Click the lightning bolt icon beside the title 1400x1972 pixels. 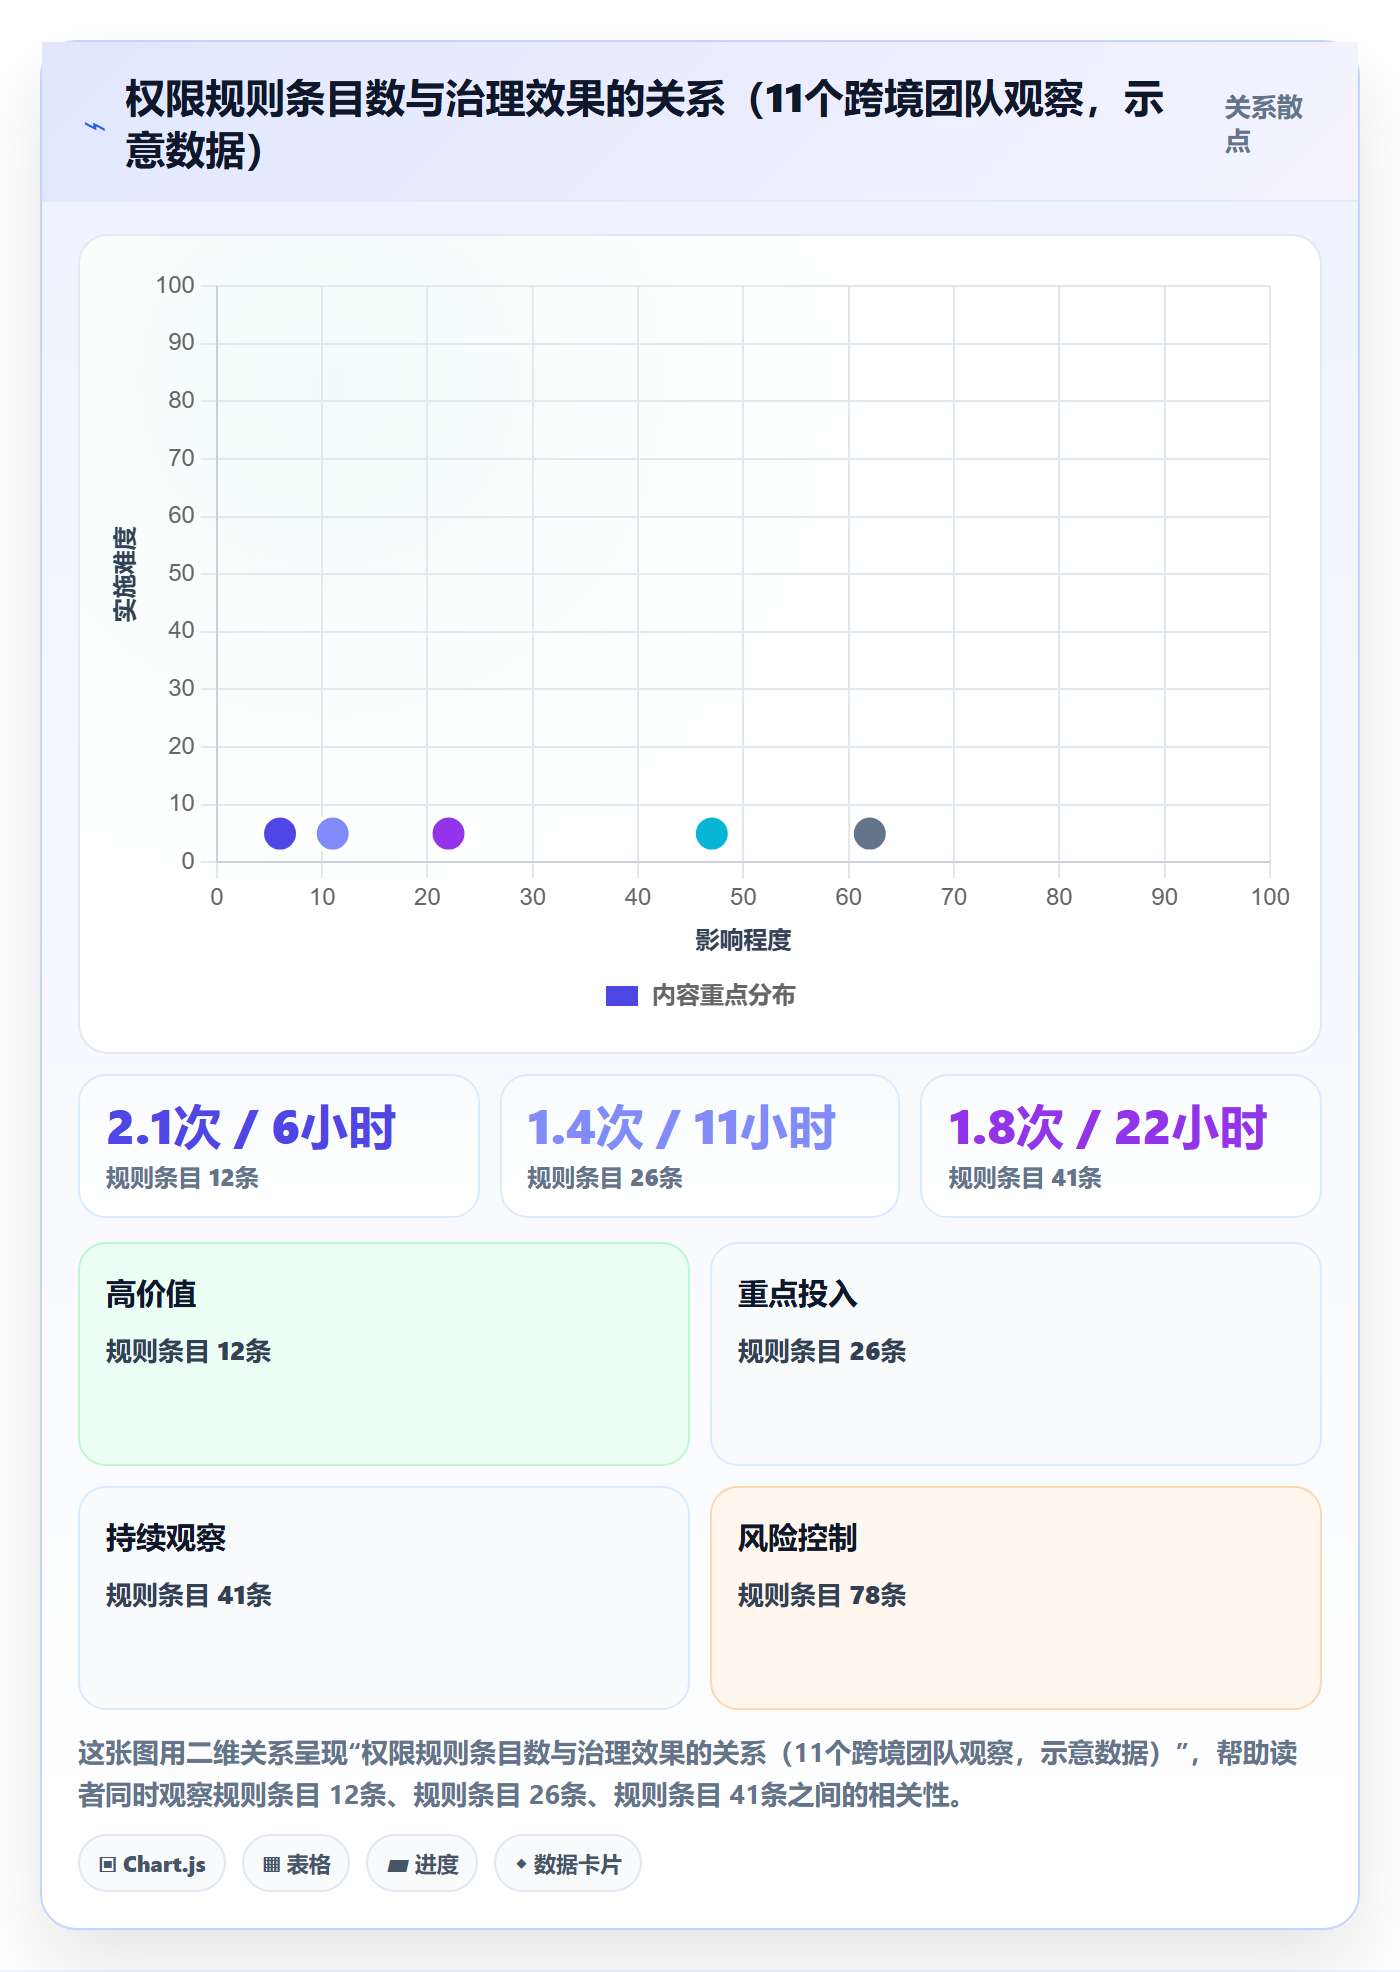(95, 127)
